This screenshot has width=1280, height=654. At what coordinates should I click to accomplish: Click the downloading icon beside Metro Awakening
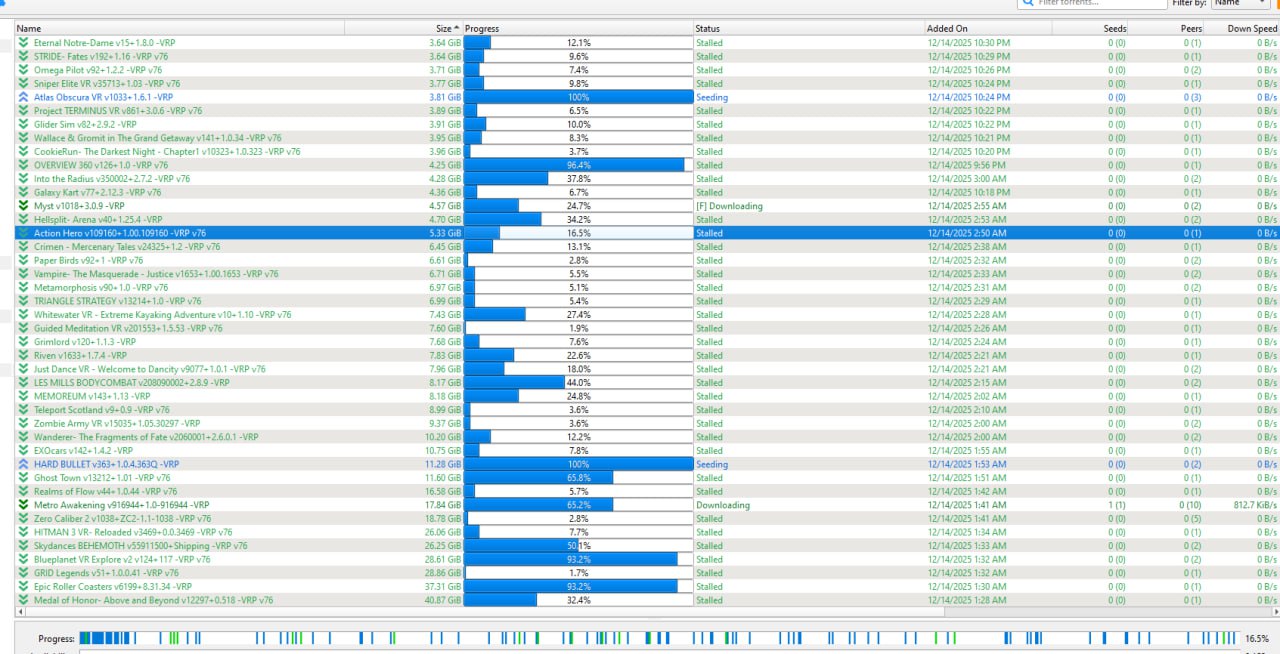tap(23, 505)
